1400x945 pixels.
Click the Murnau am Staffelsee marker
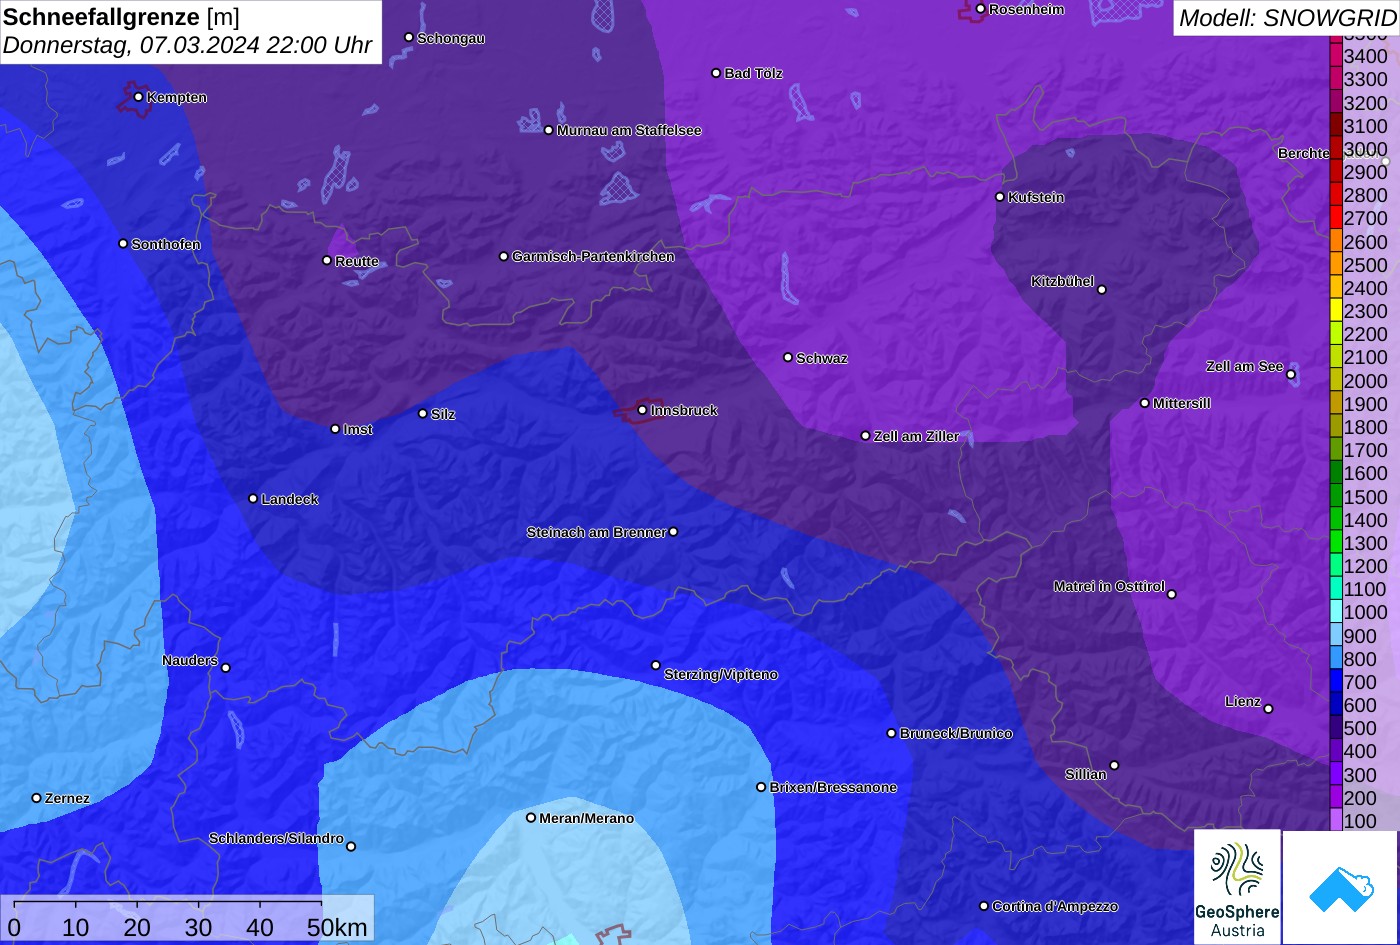tap(549, 130)
